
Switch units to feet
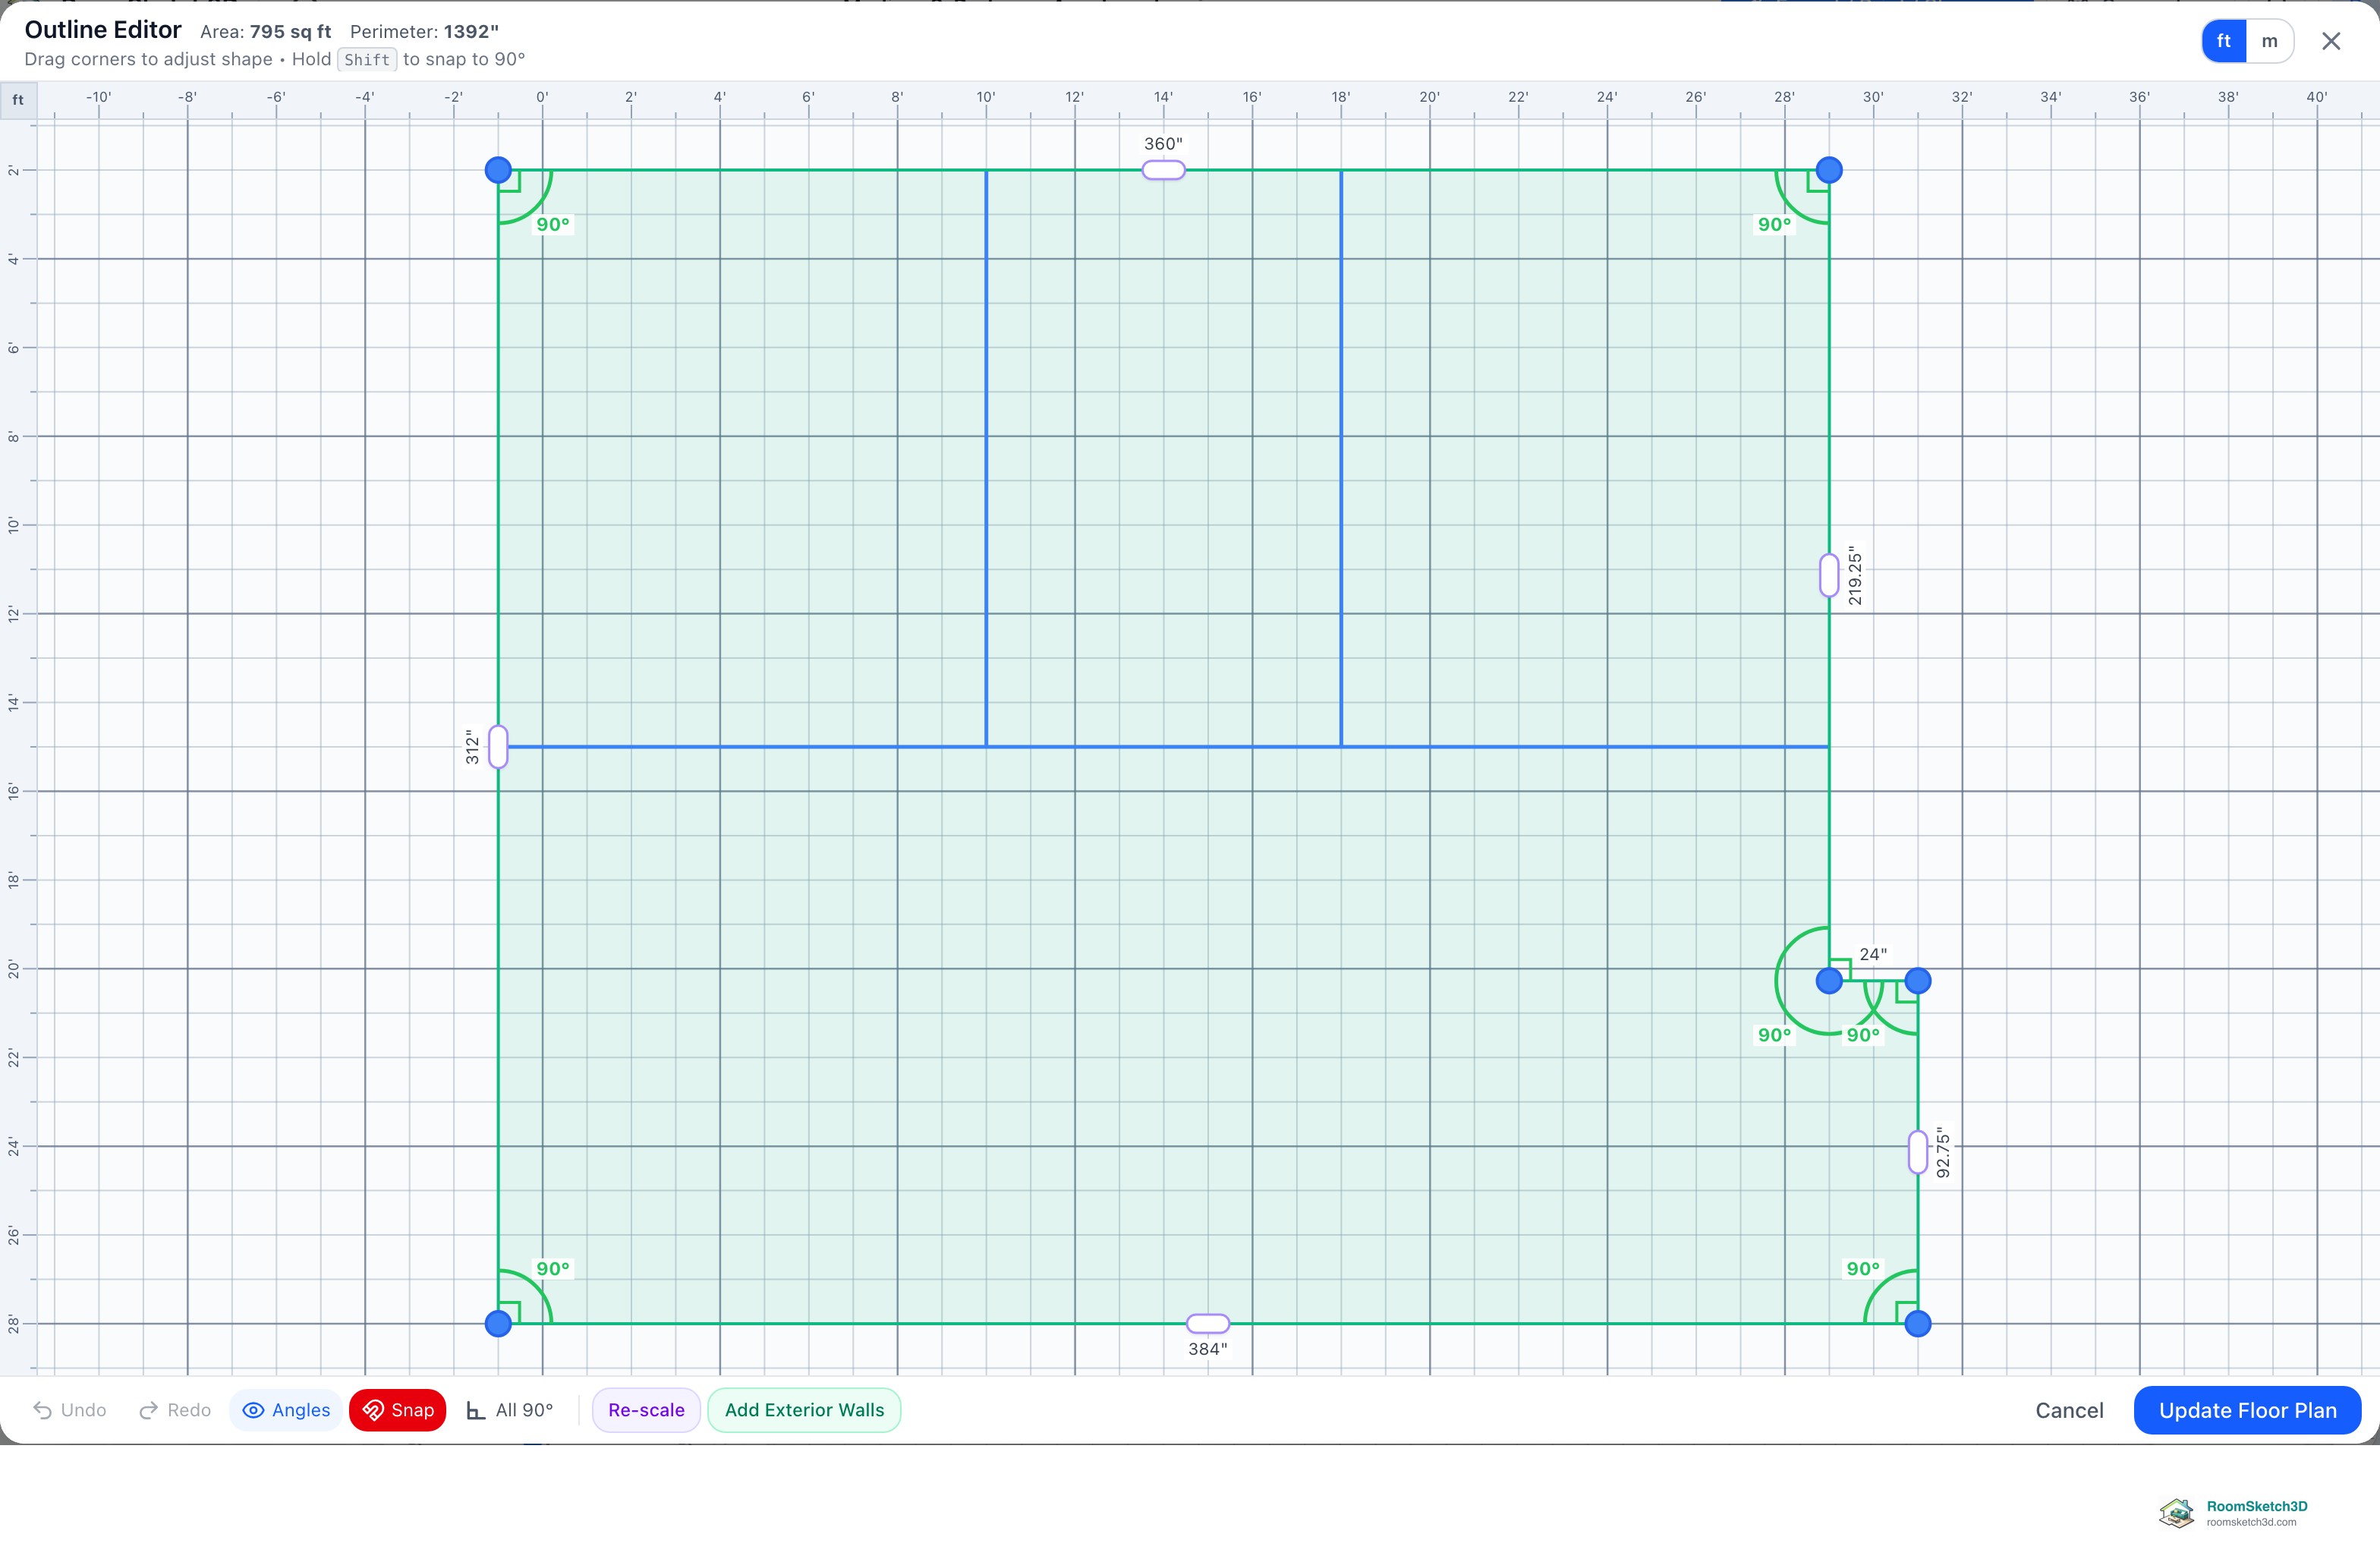(2224, 41)
